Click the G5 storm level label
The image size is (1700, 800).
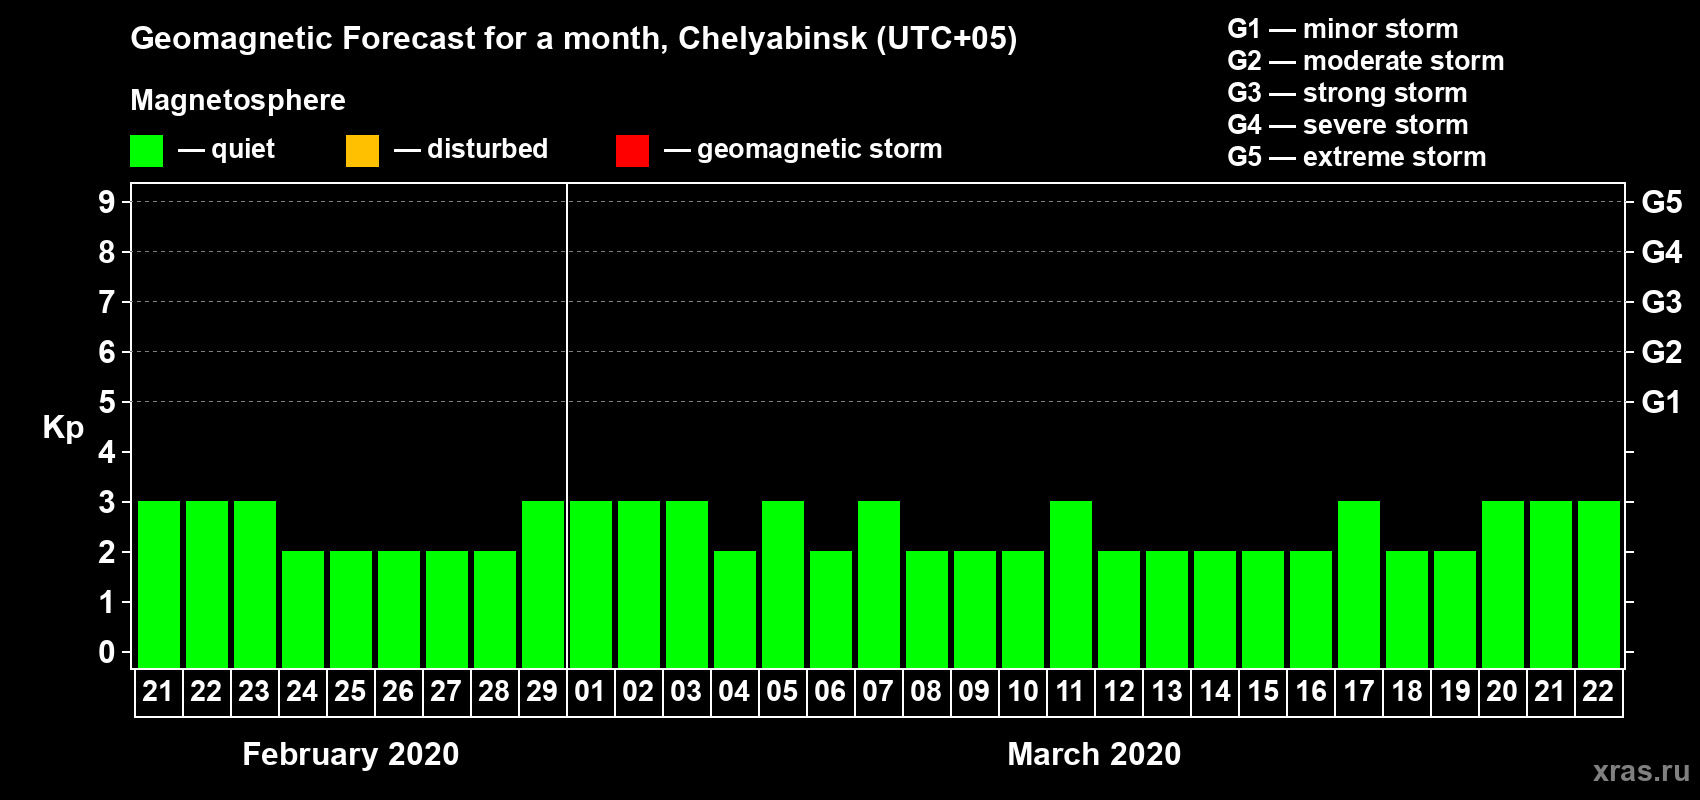click(1662, 202)
